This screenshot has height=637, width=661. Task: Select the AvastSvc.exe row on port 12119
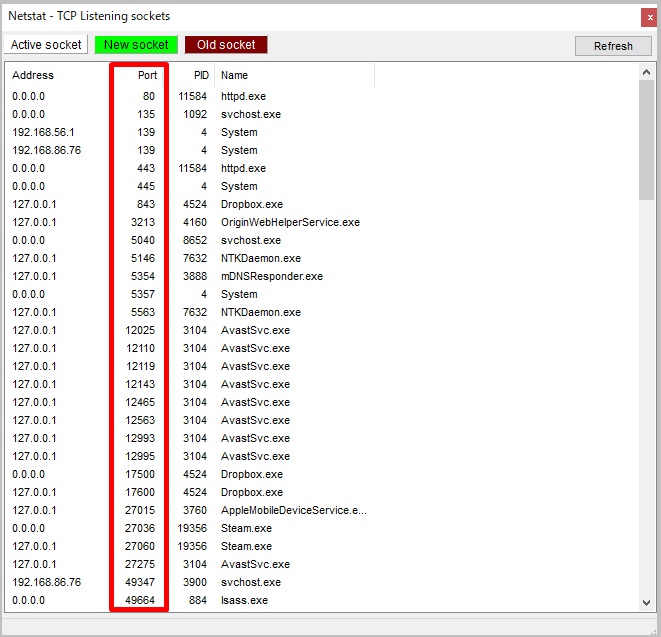(190, 366)
